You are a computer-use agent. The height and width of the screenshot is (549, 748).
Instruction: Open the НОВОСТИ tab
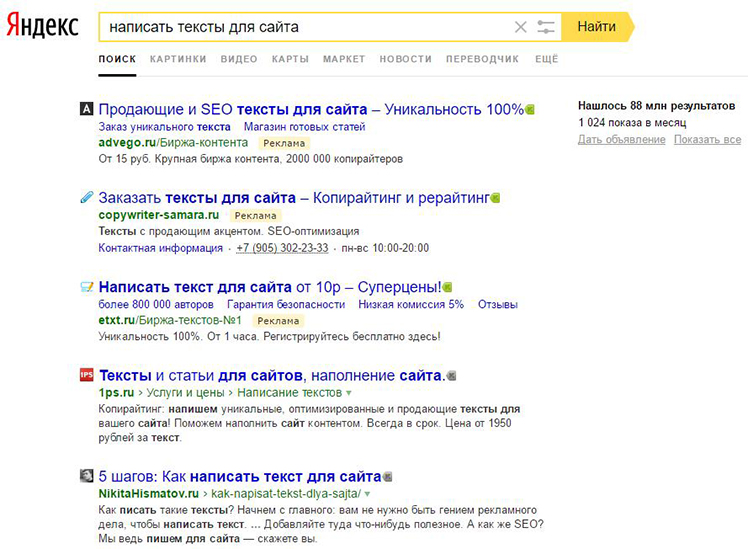coord(405,59)
